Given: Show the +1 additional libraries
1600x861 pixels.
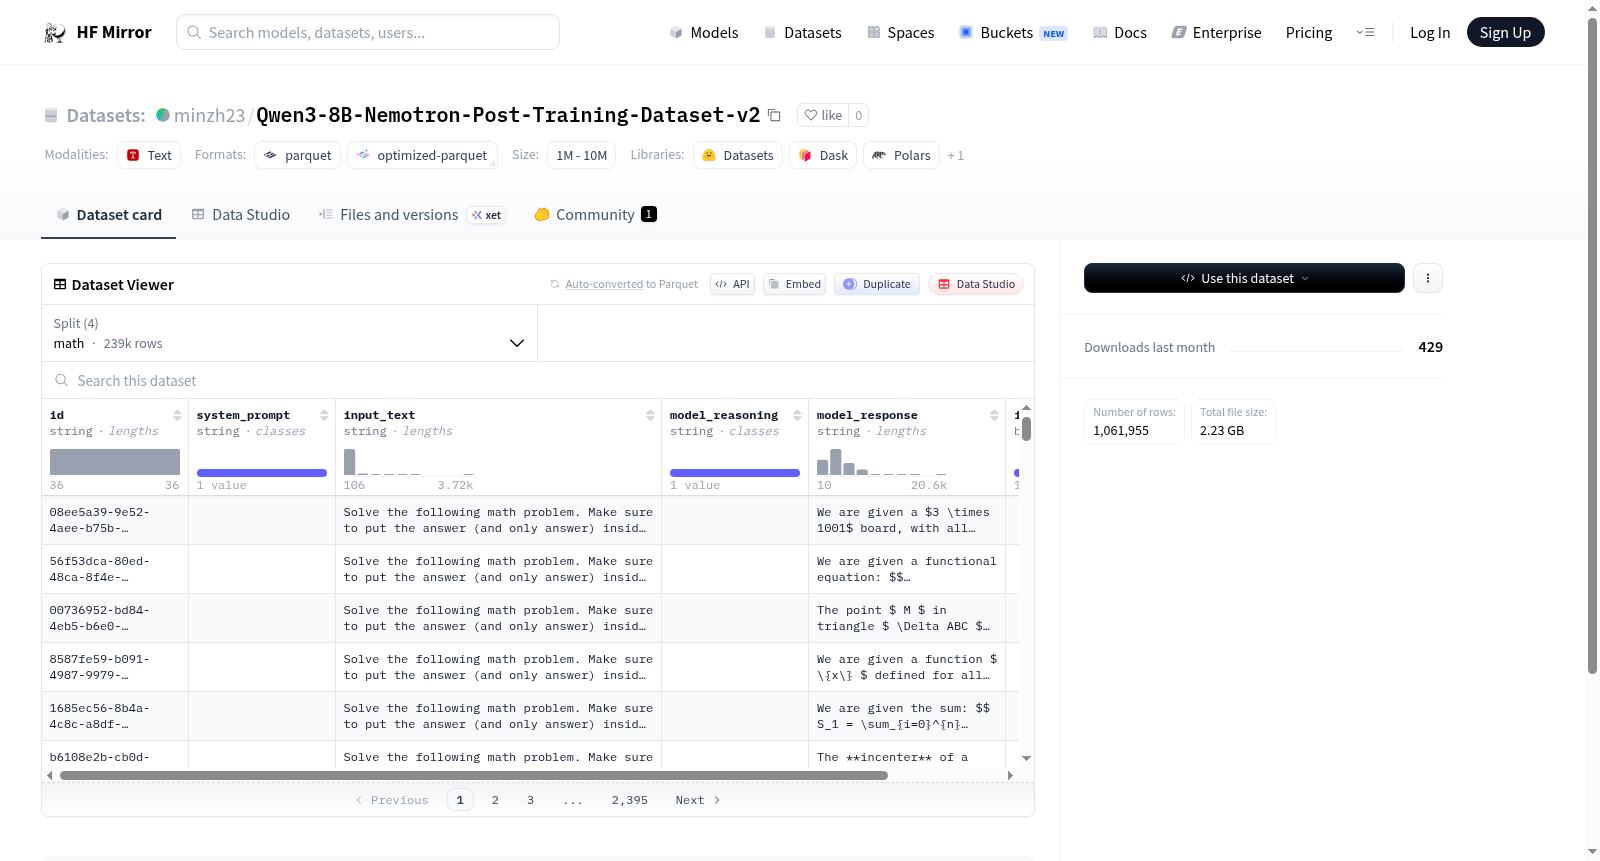Looking at the screenshot, I should [x=956, y=155].
